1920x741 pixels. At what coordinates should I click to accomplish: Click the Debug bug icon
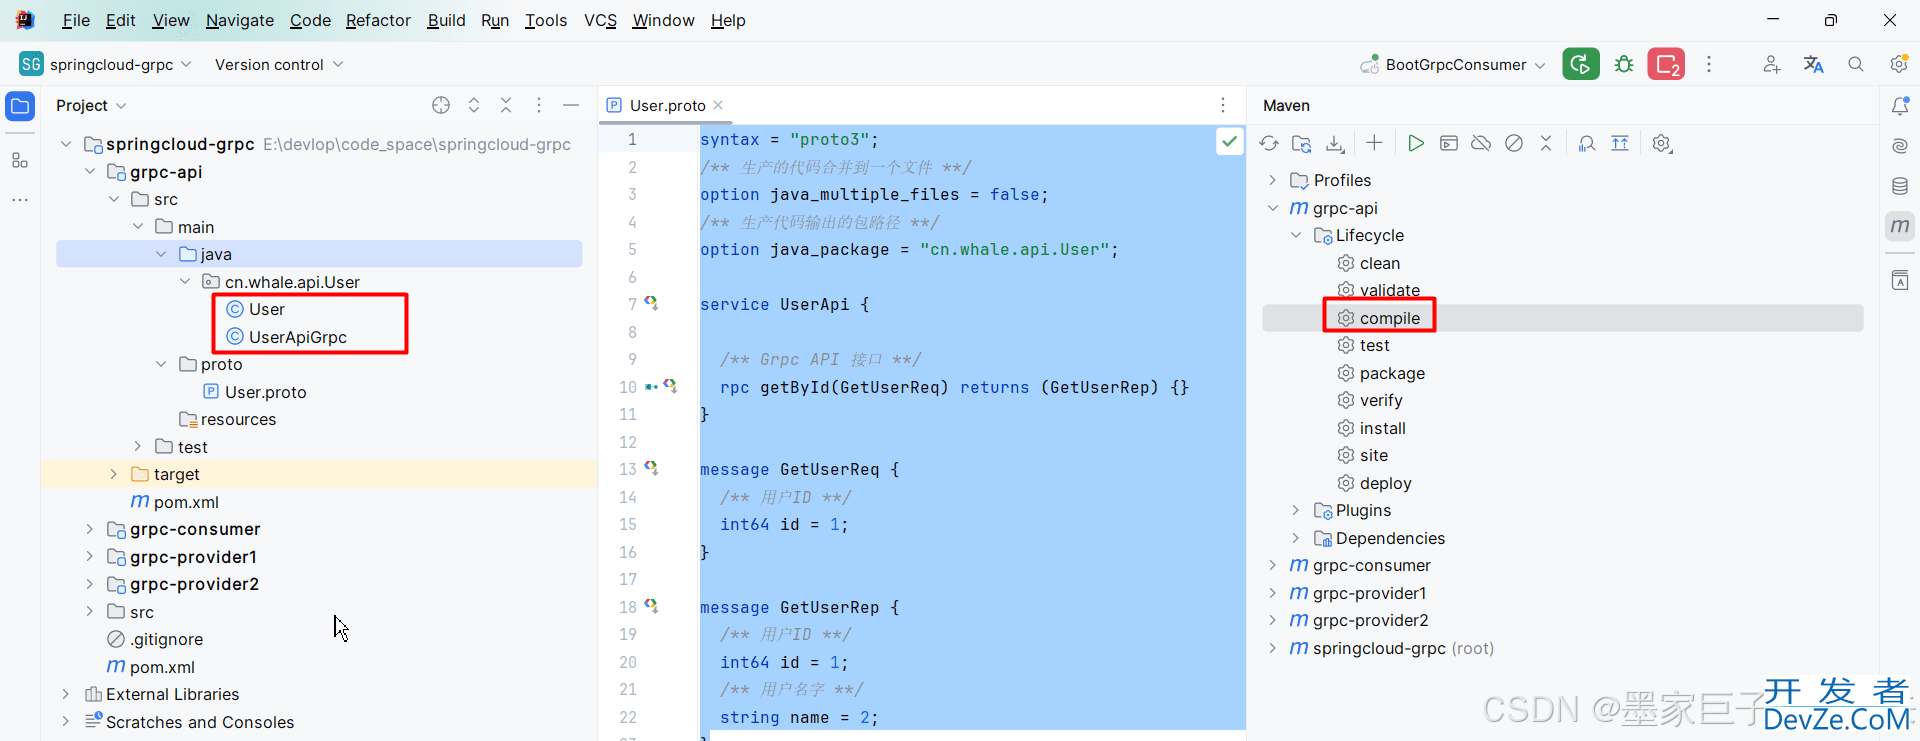1624,65
